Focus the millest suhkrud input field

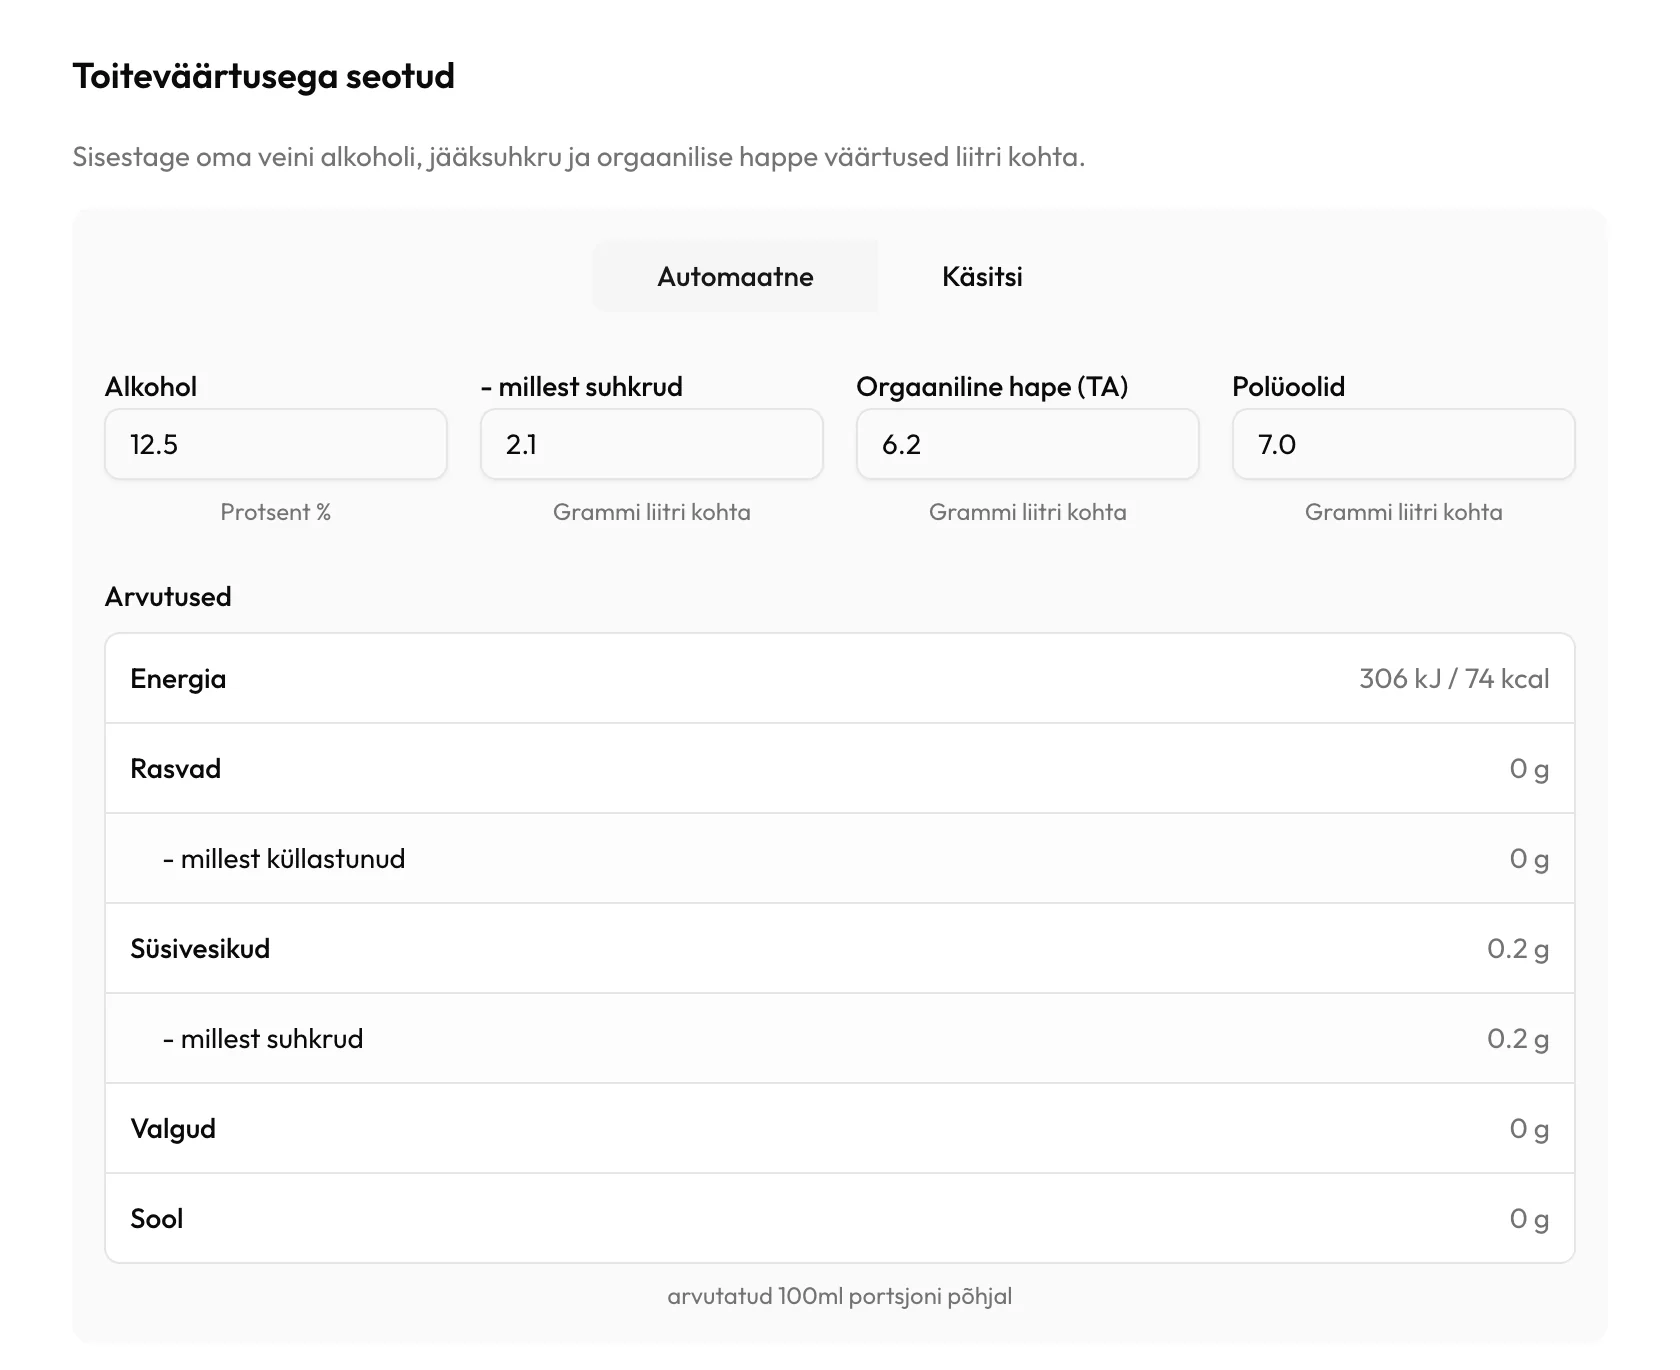652,444
